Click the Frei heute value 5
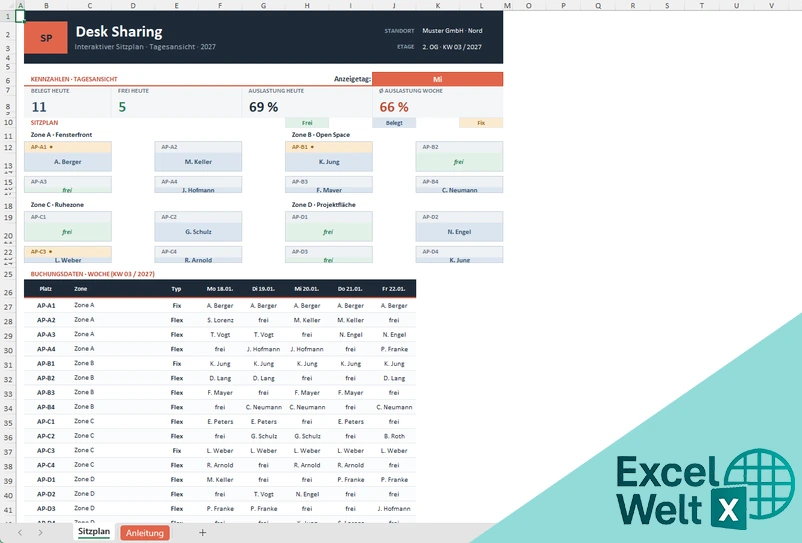 pyautogui.click(x=122, y=107)
